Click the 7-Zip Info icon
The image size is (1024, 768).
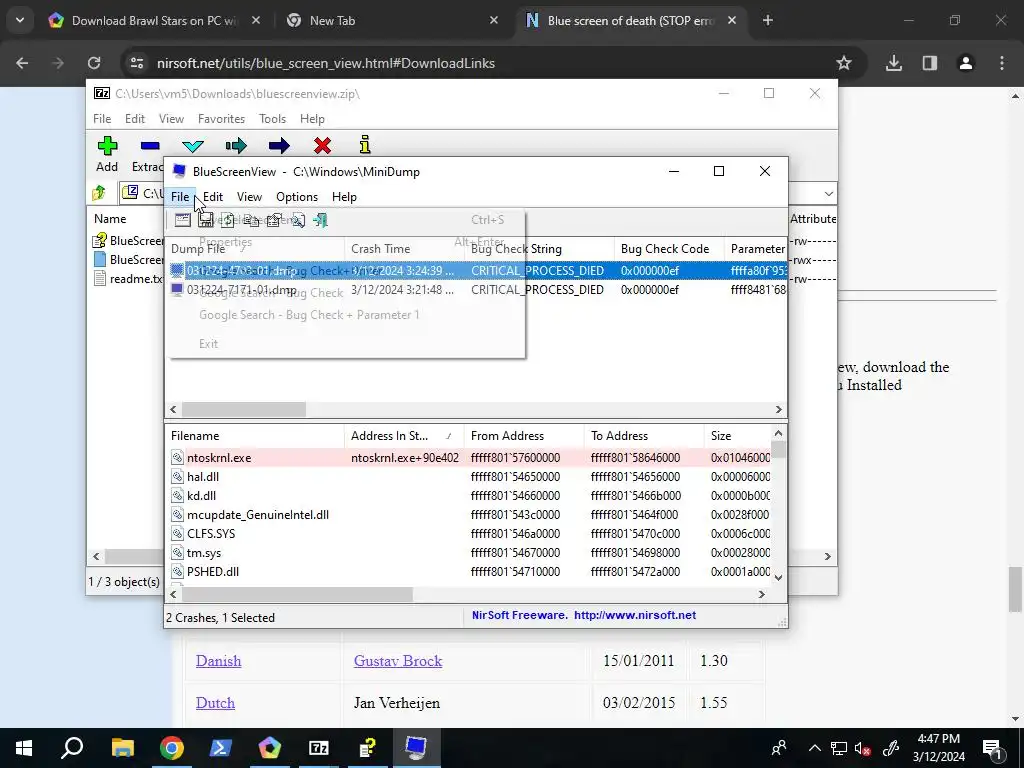(x=365, y=145)
